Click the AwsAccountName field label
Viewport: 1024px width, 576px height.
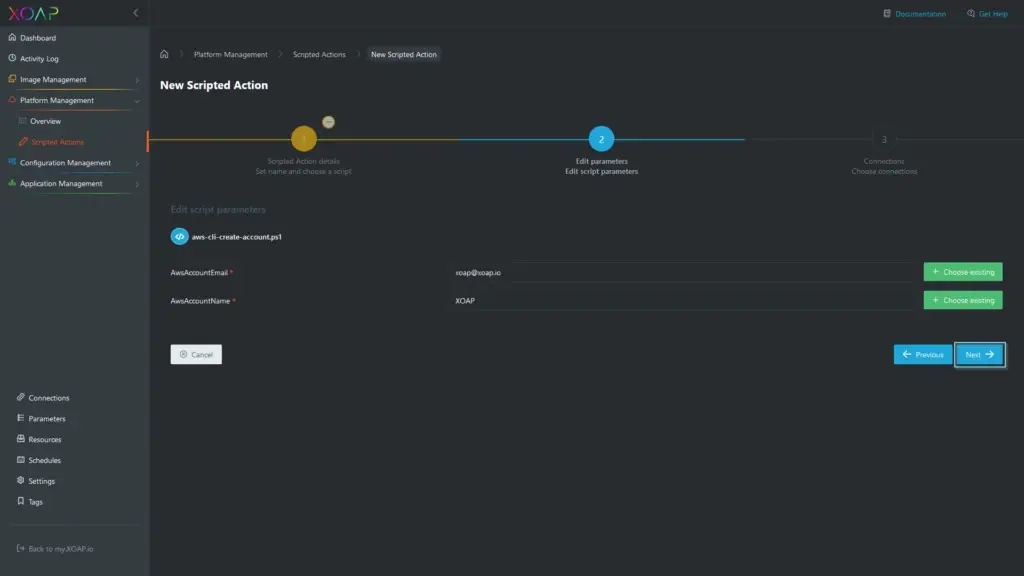tap(200, 301)
